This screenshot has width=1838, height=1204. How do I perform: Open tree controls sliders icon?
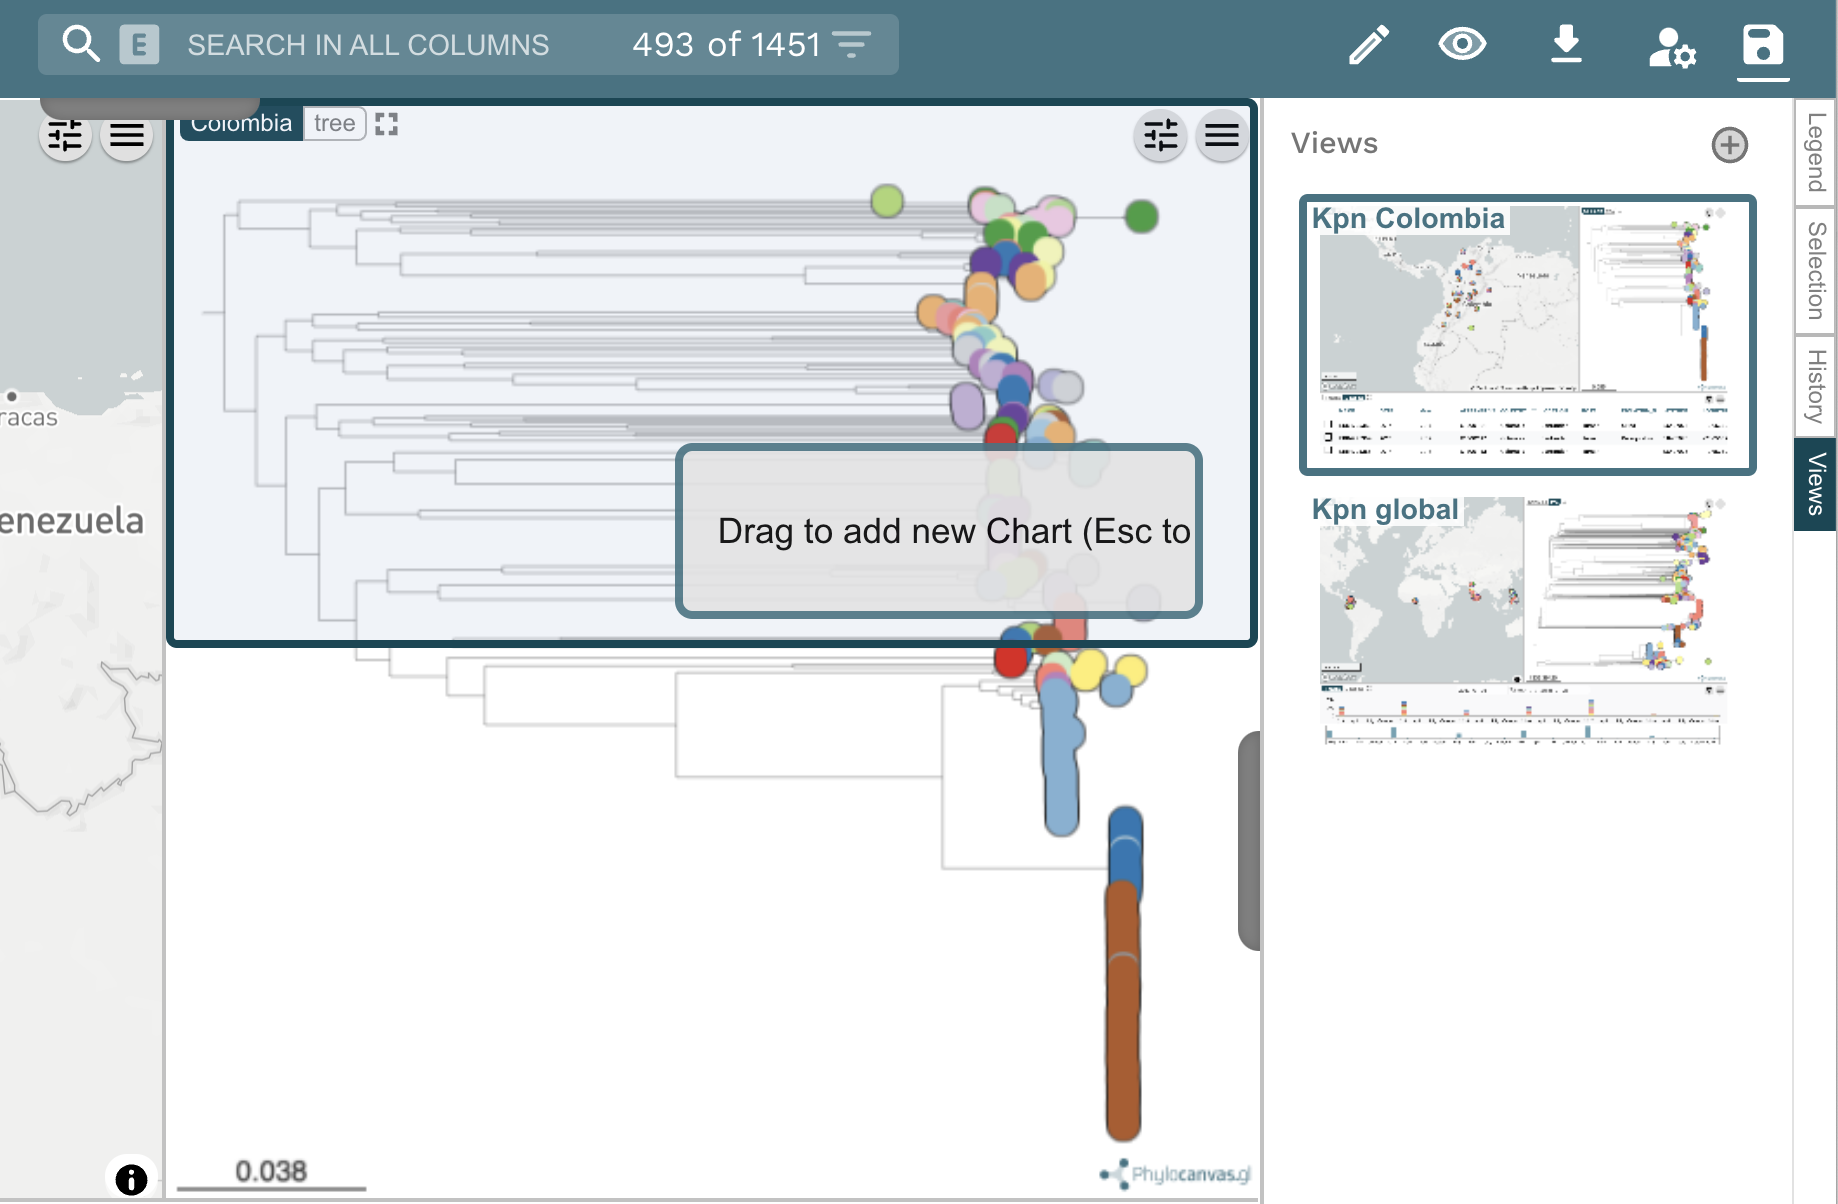(1160, 135)
